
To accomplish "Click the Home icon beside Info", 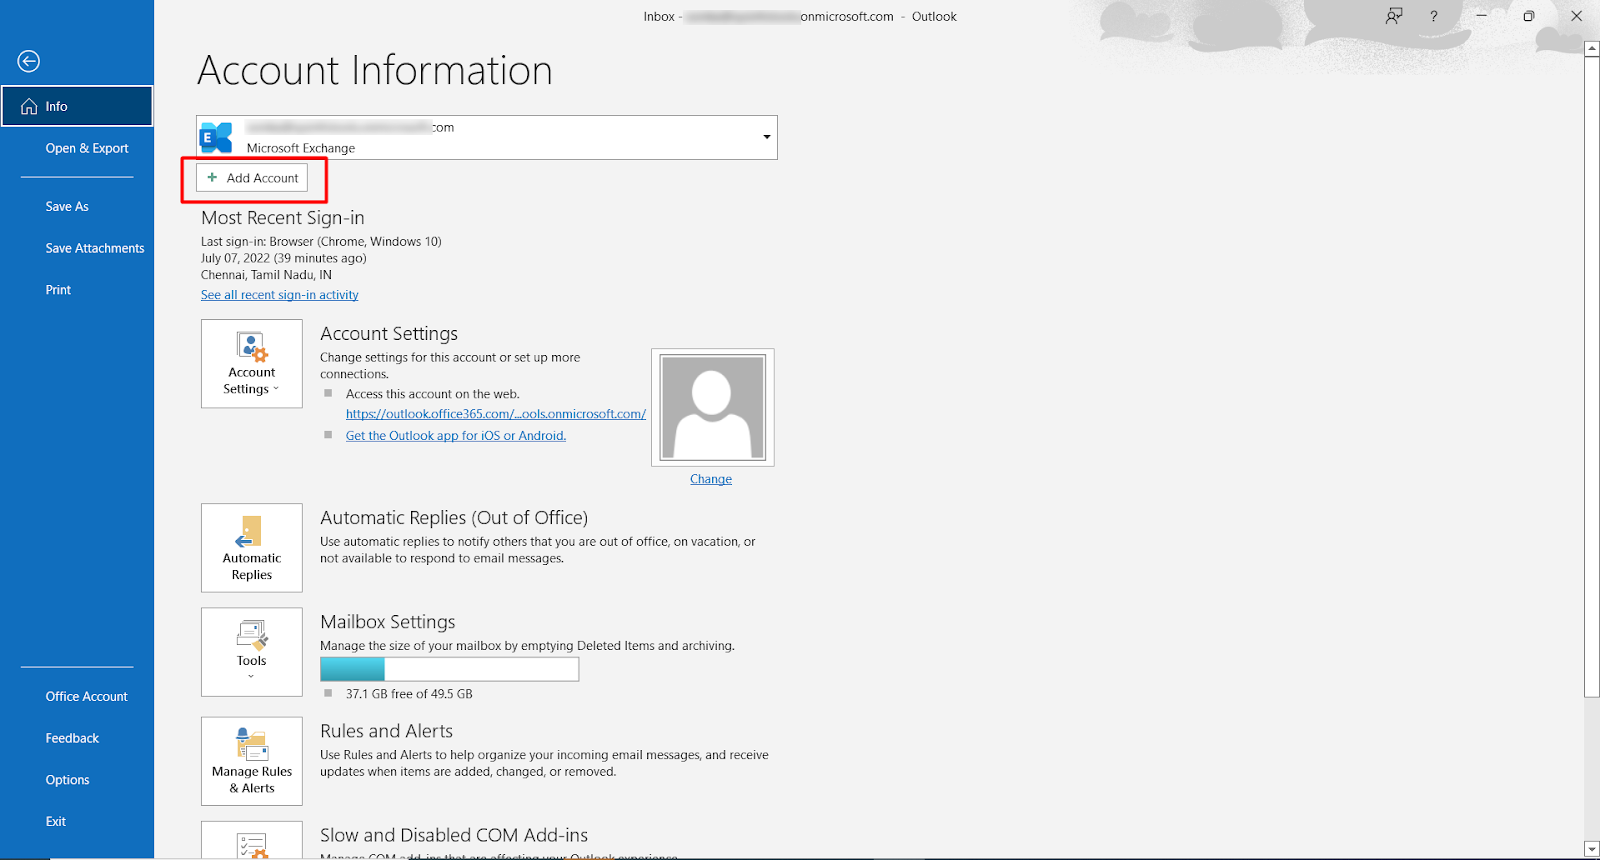I will [29, 106].
